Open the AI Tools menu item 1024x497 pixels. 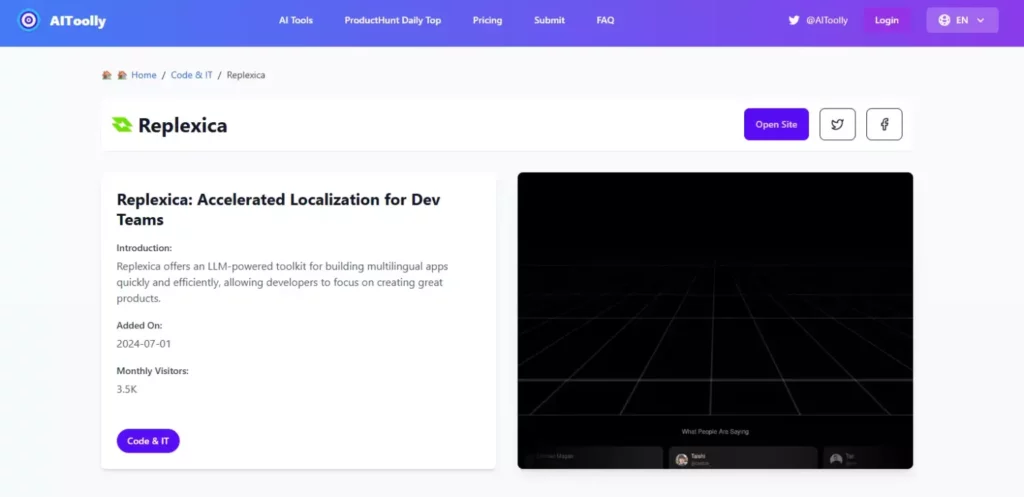tap(296, 20)
